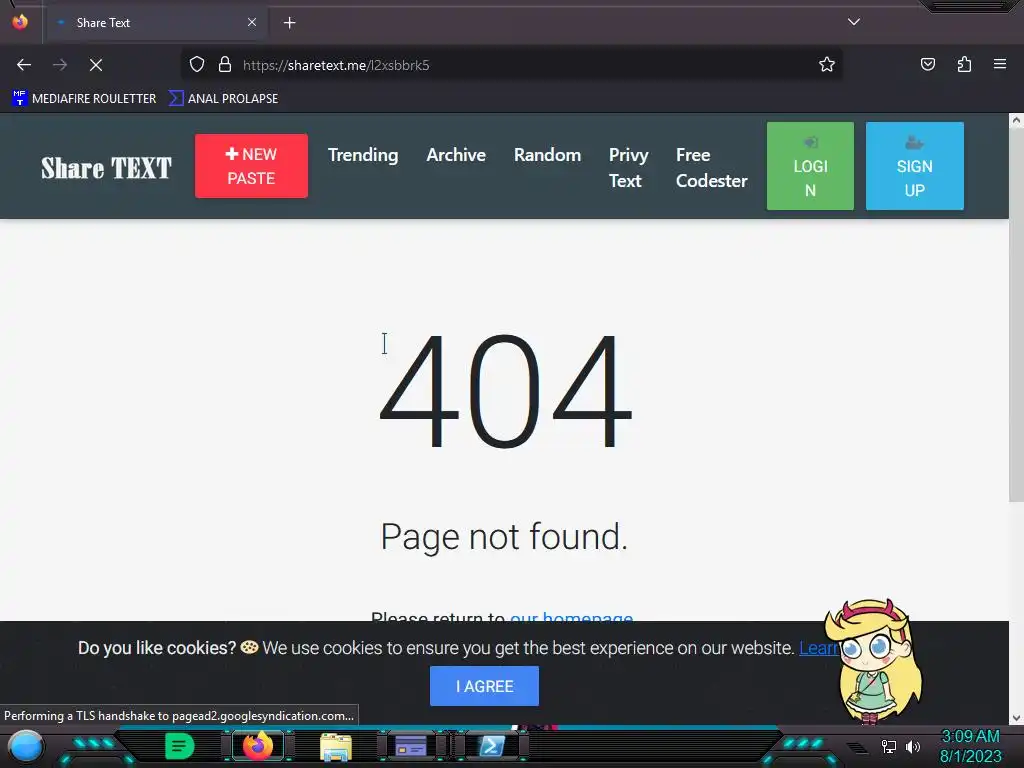
Task: Create a new paste with NEW PASTE button
Action: point(251,166)
